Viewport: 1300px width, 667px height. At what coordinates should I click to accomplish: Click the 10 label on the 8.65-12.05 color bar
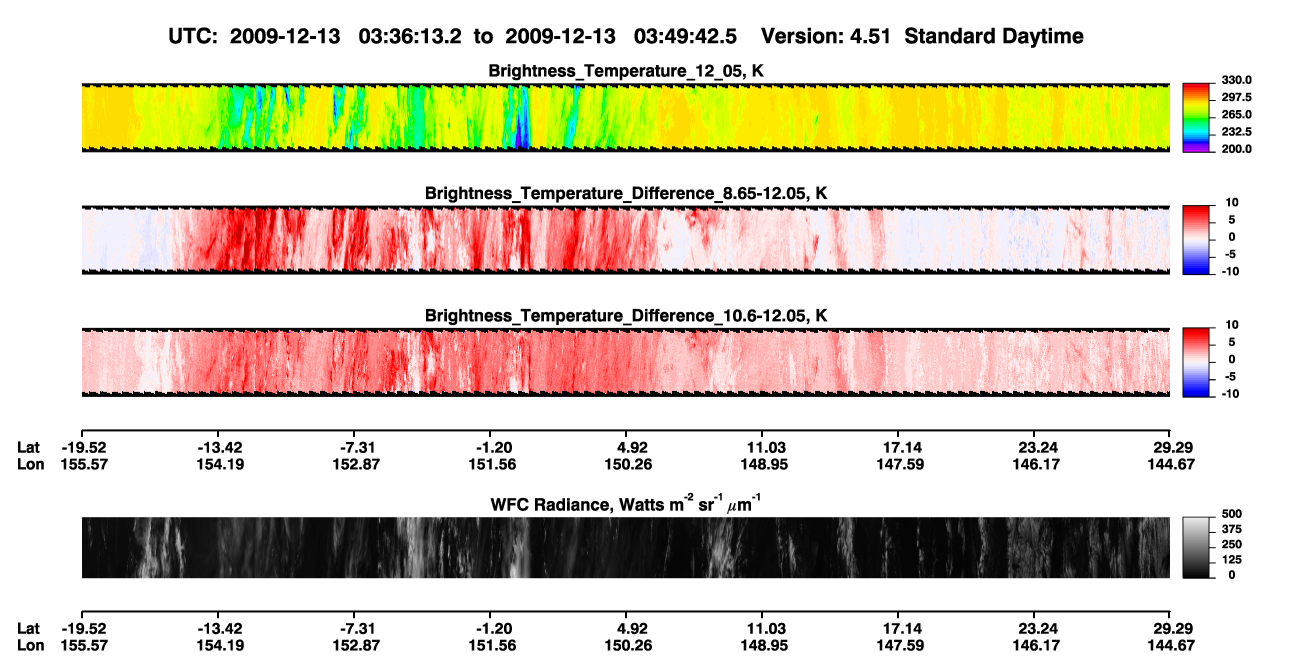(1232, 202)
